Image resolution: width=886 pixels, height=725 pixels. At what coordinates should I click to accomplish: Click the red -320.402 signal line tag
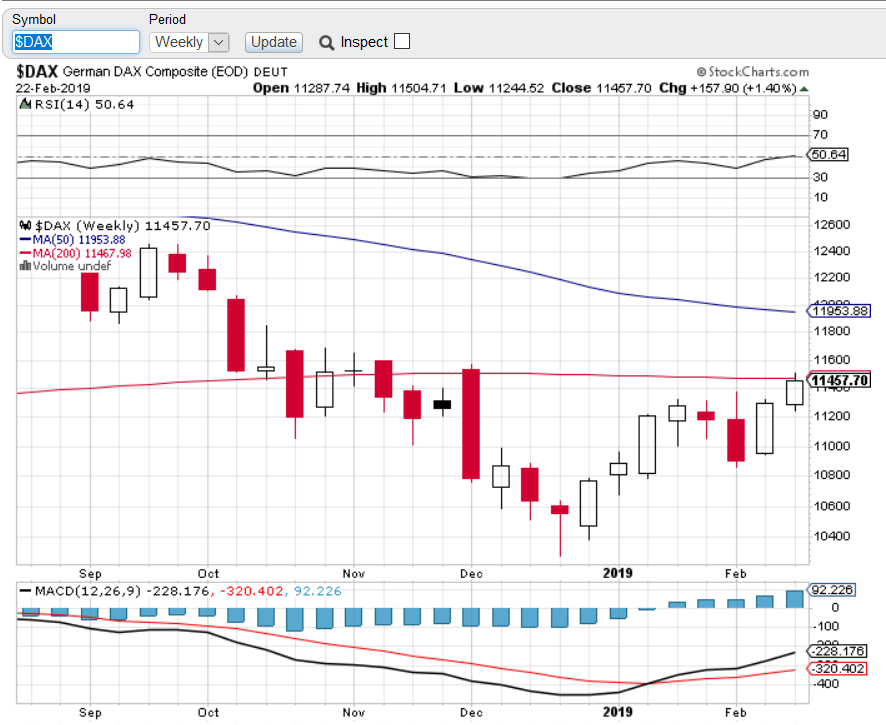point(838,669)
